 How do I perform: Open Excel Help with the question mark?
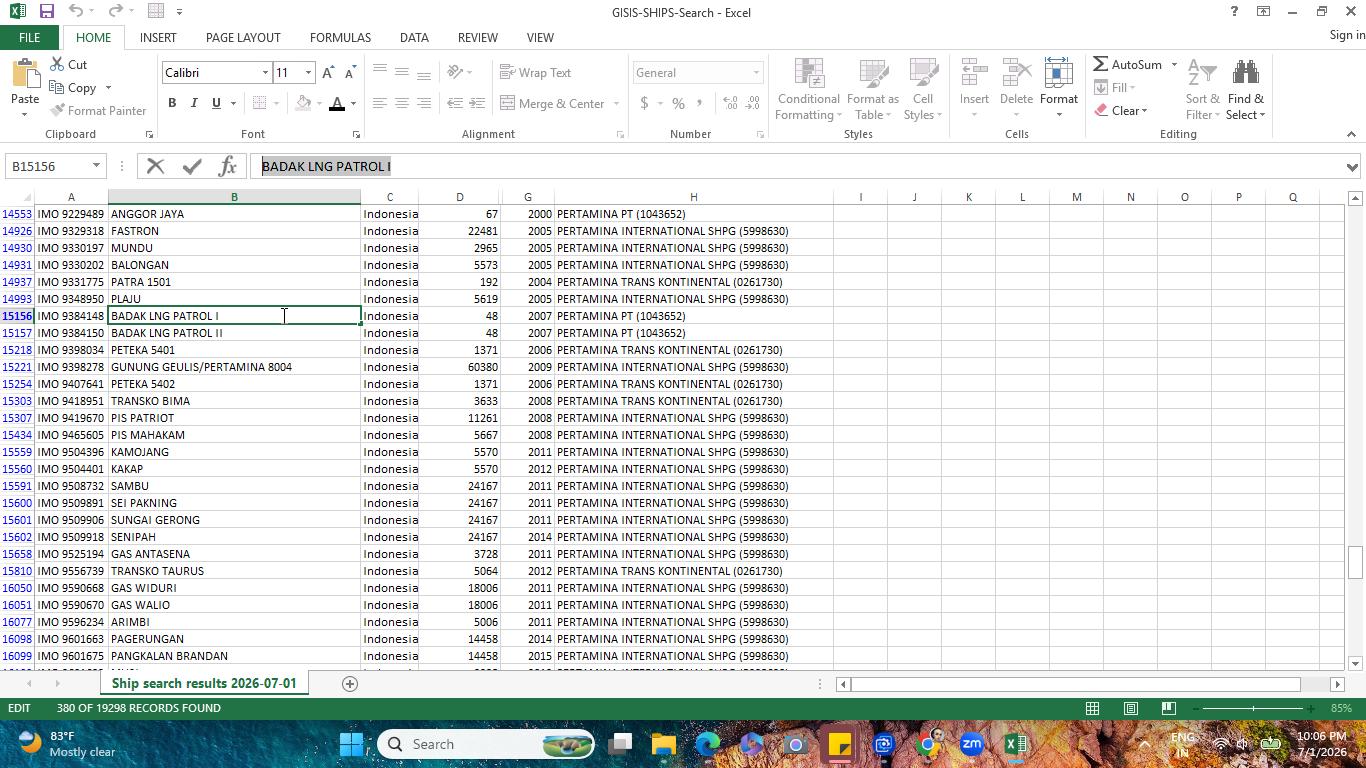point(1234,11)
